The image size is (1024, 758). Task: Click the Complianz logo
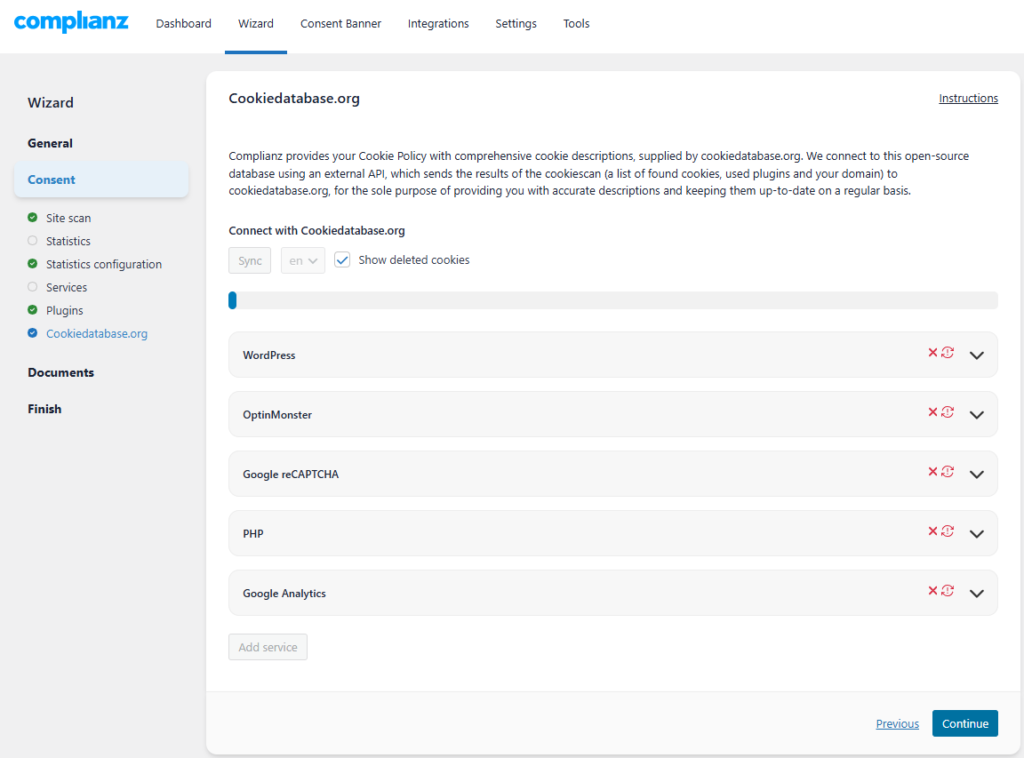pos(71,22)
